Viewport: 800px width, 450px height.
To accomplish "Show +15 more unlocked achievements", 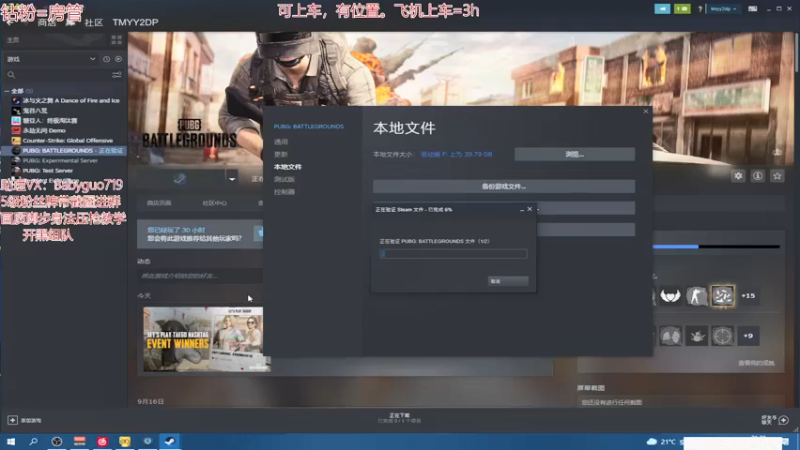I will [748, 295].
